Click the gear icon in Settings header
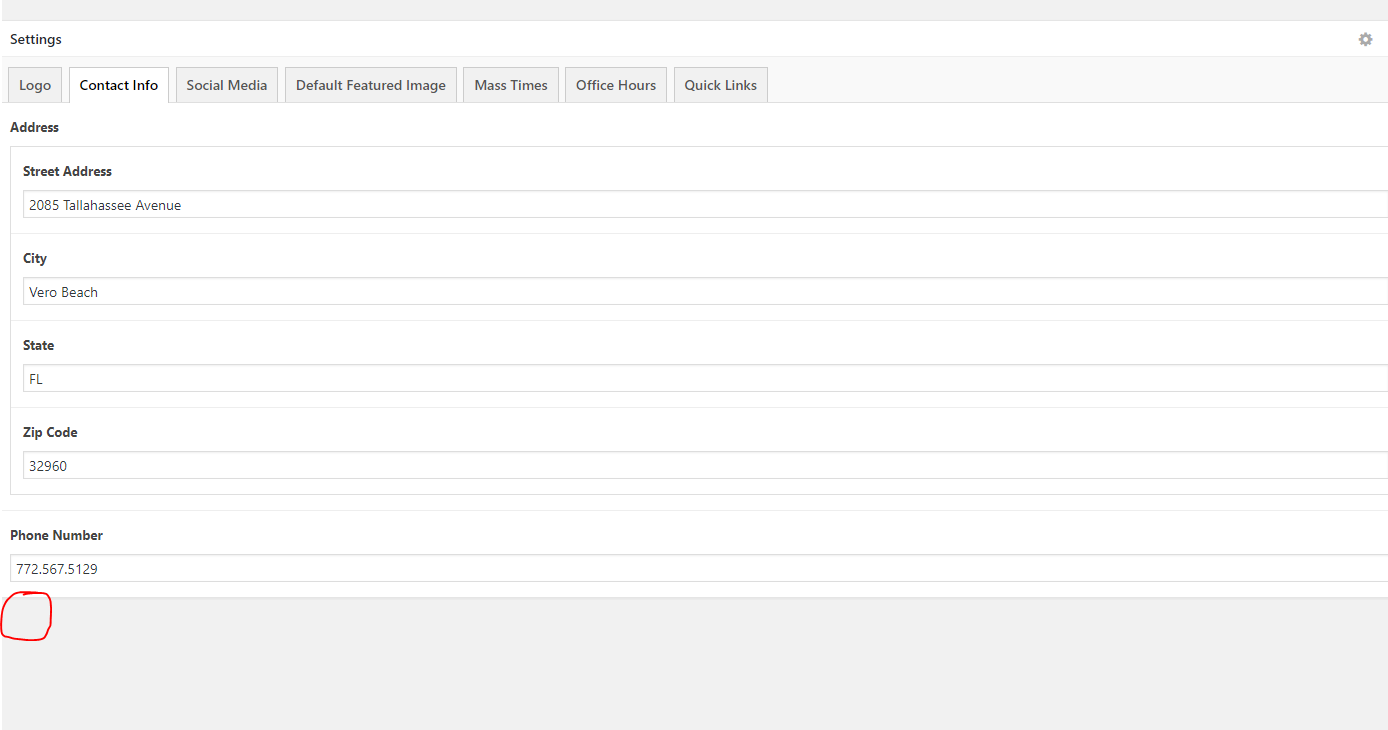 [1365, 39]
